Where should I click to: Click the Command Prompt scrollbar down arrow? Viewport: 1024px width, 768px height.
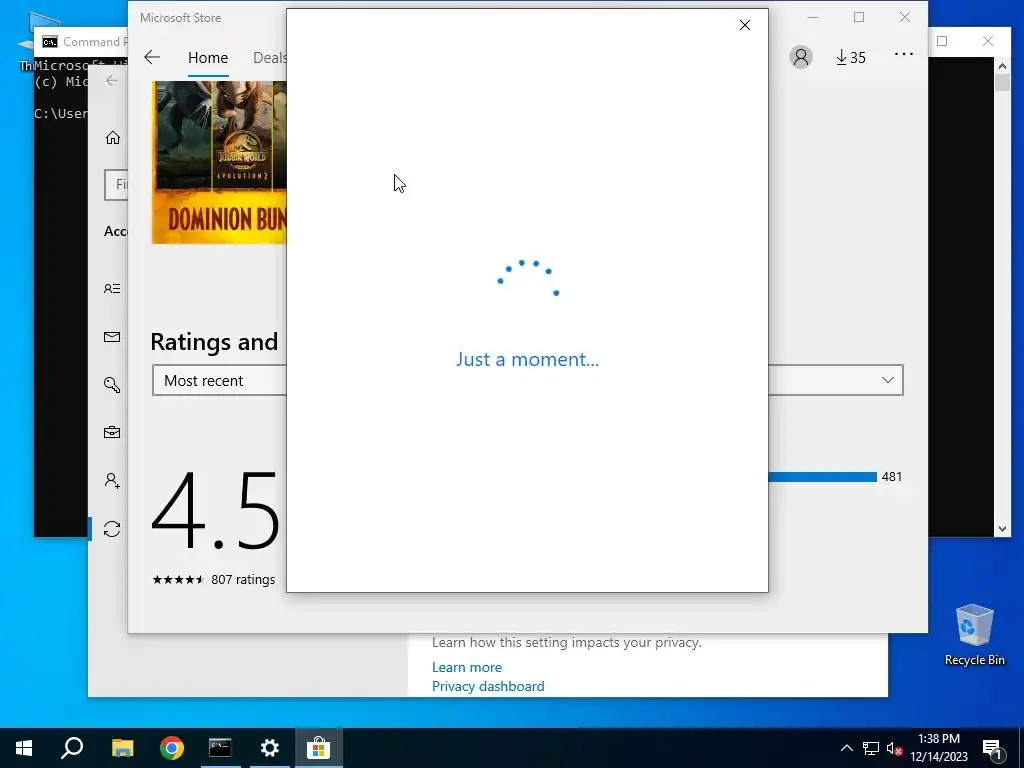tap(1002, 529)
